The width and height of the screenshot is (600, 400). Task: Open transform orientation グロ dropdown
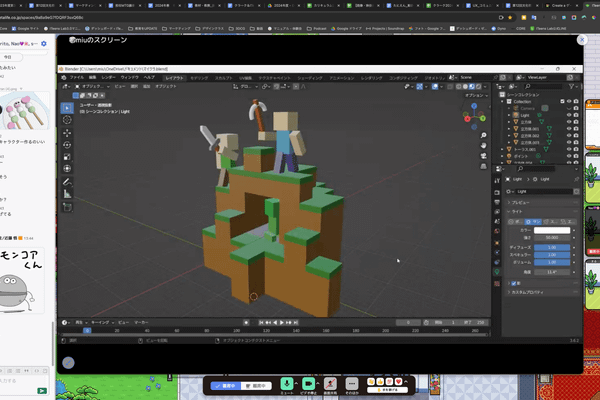point(245,87)
